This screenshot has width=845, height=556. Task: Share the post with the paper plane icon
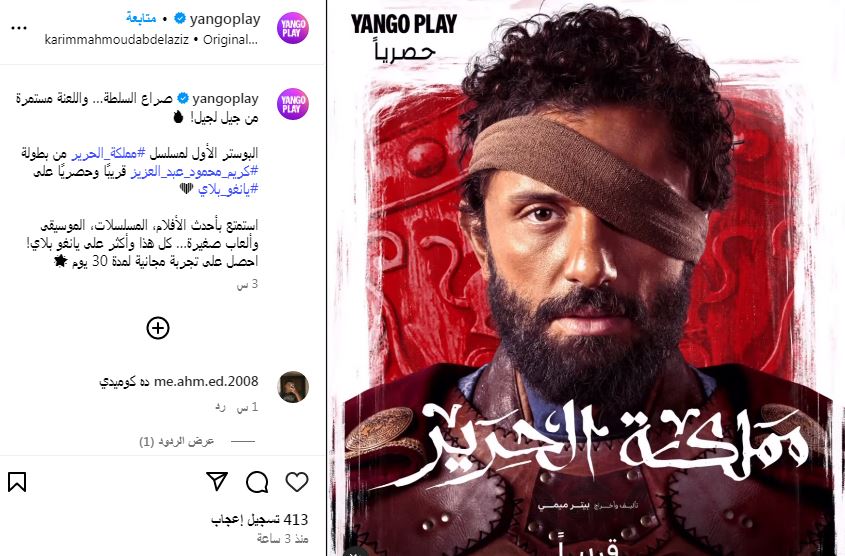[217, 482]
